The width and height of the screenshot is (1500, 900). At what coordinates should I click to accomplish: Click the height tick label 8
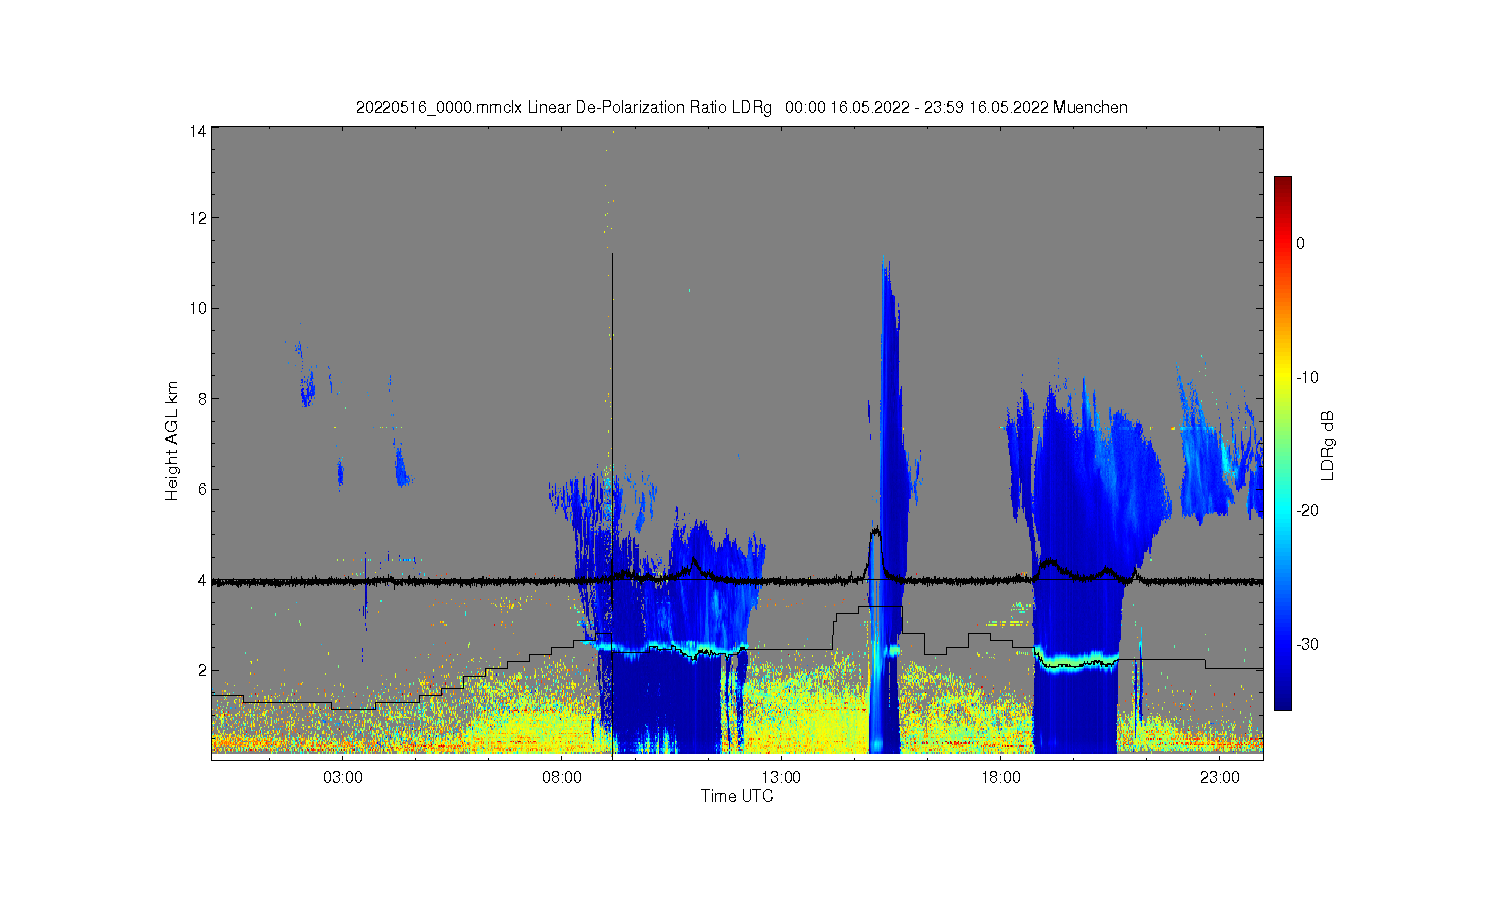coord(202,399)
